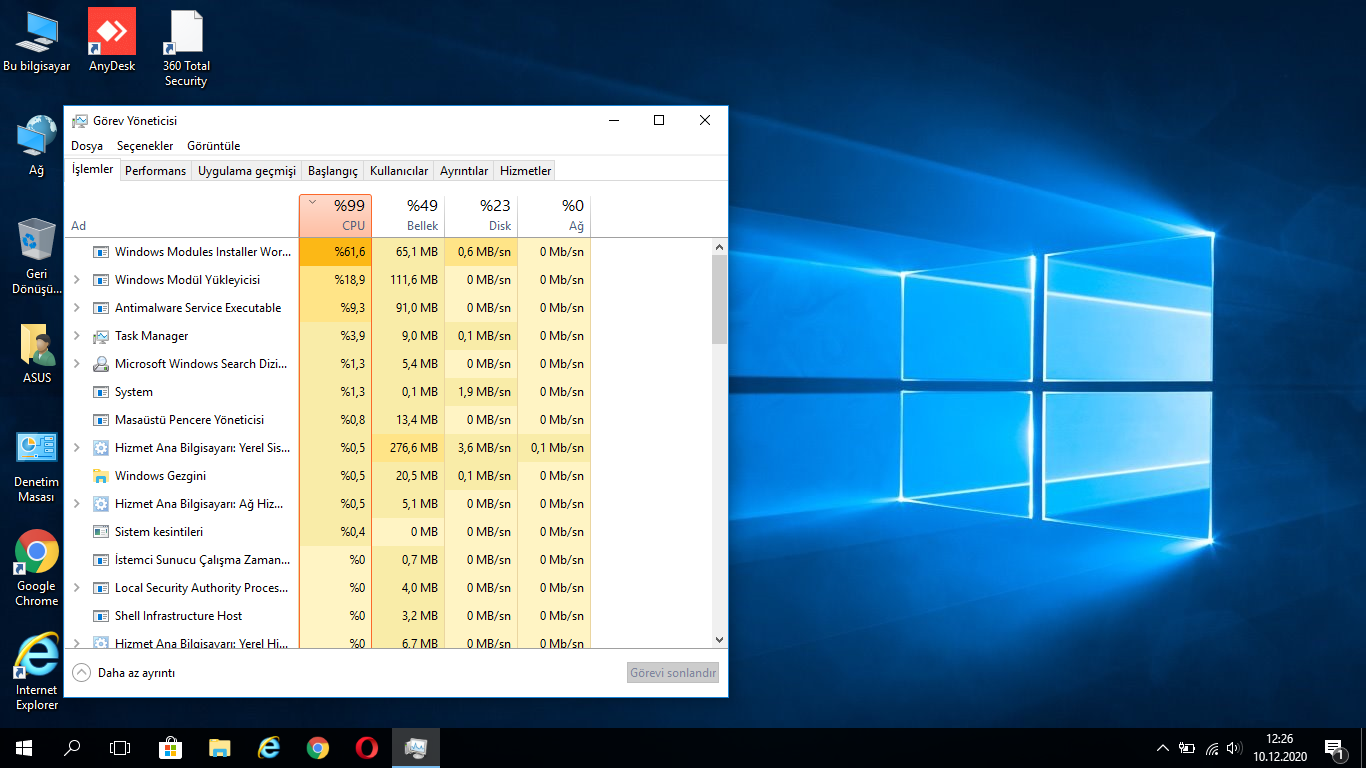Switch to the Başlangıç tab
Image resolution: width=1366 pixels, height=768 pixels.
click(333, 171)
